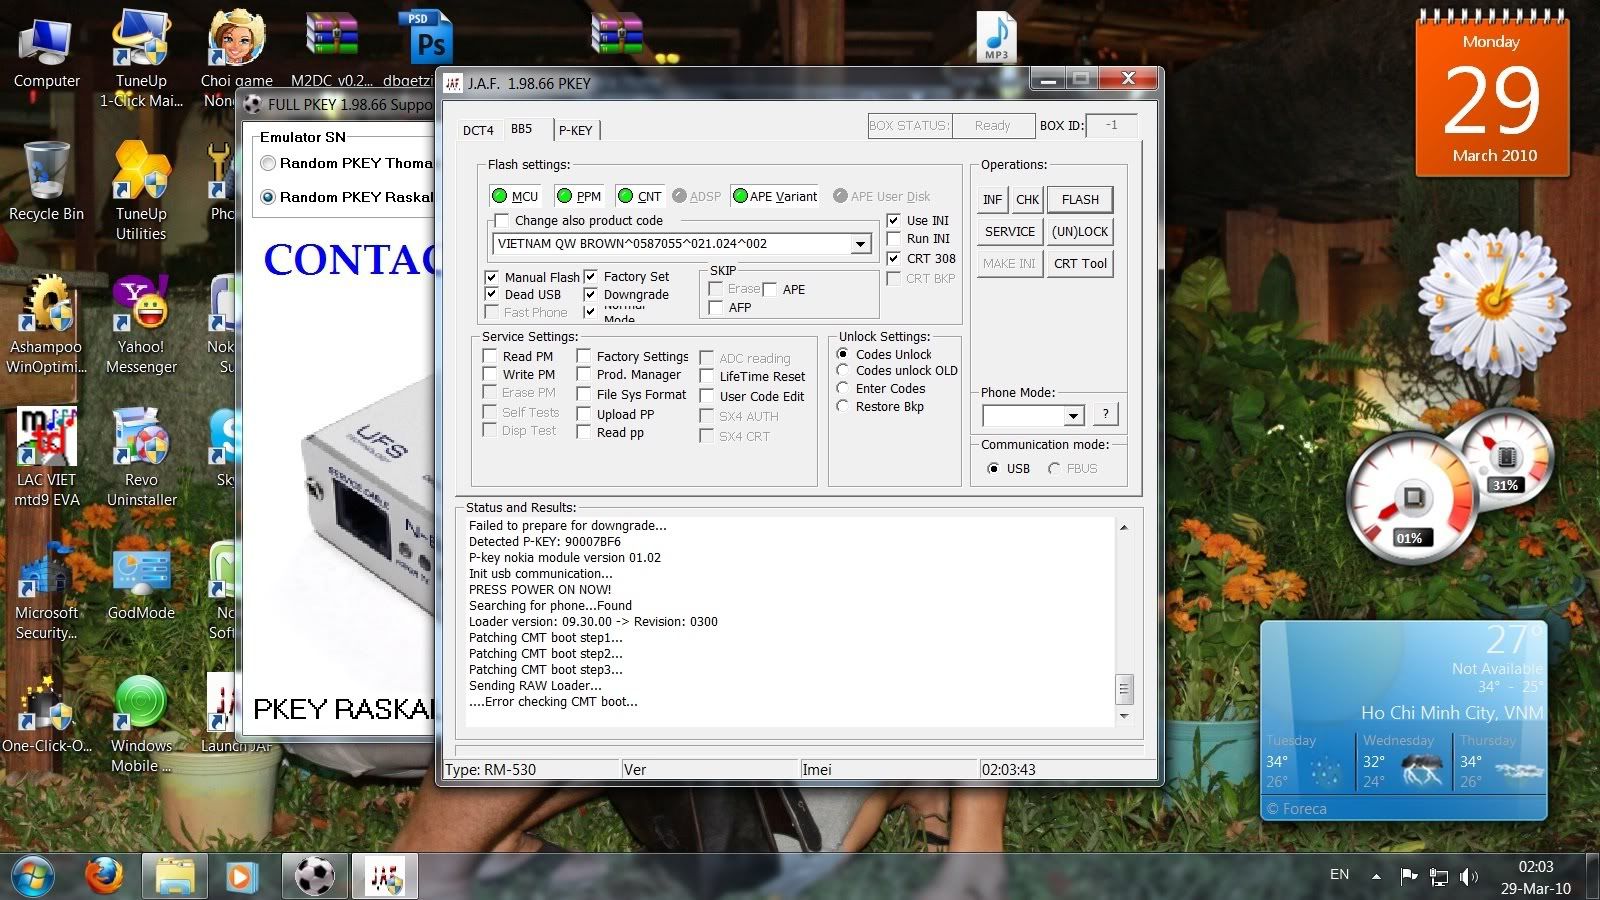Click the status log scroll down arrow
Screen dimensions: 1600x900
coord(1124,716)
